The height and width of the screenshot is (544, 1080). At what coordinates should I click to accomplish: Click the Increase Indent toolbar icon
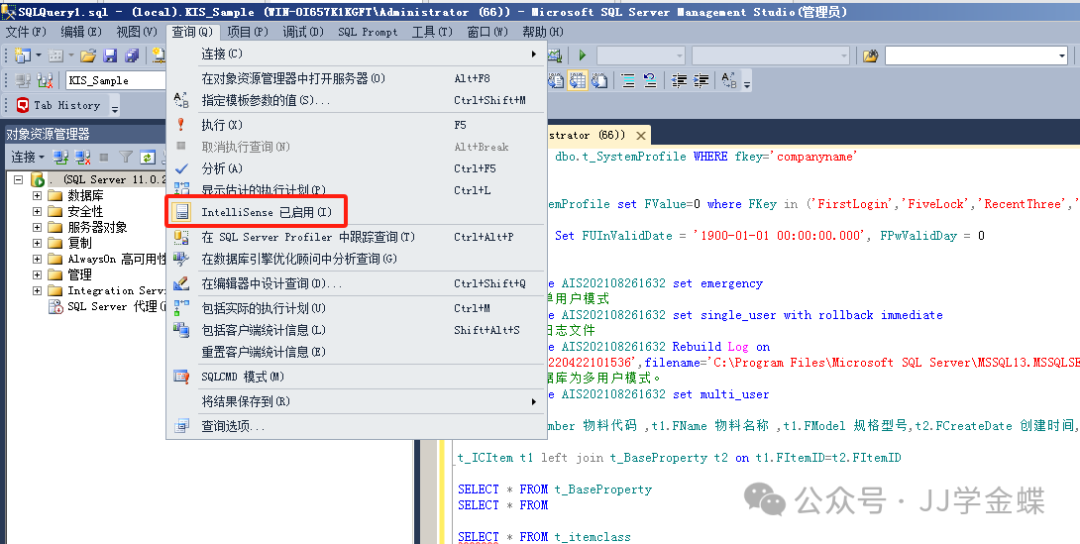point(702,80)
